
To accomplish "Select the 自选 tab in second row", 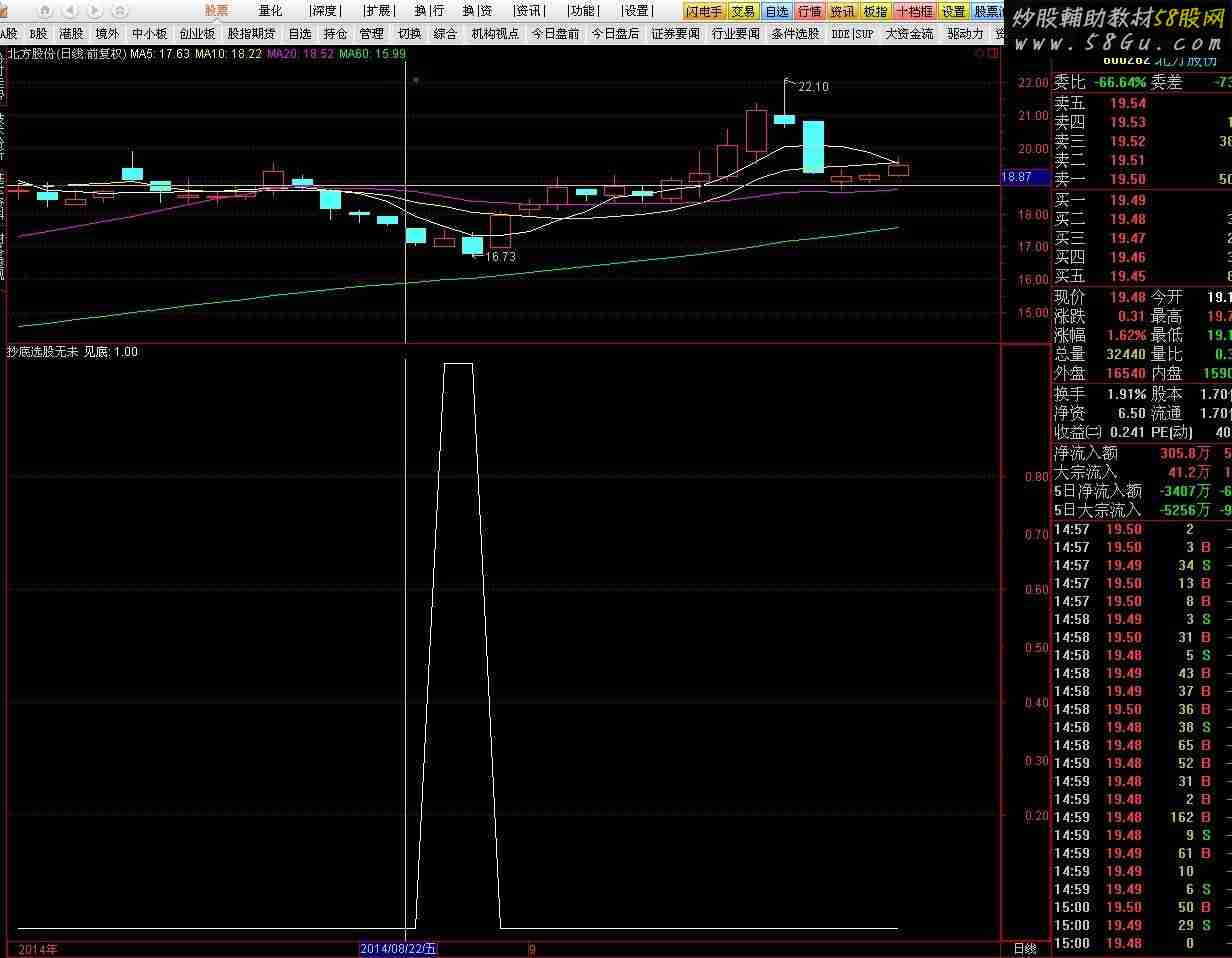I will point(300,34).
